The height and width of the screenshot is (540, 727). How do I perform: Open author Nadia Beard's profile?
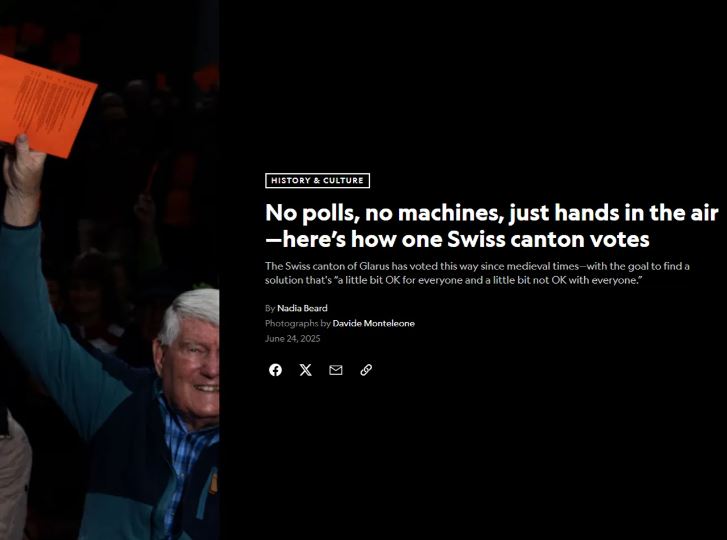302,308
